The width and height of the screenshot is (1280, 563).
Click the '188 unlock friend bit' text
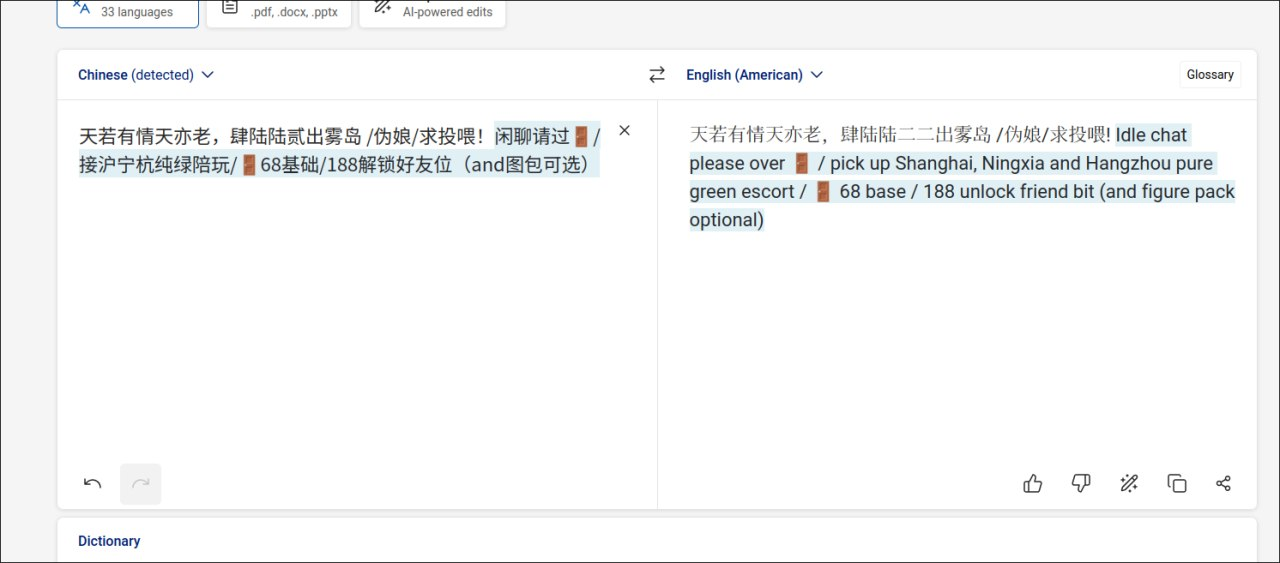[x=1009, y=191]
